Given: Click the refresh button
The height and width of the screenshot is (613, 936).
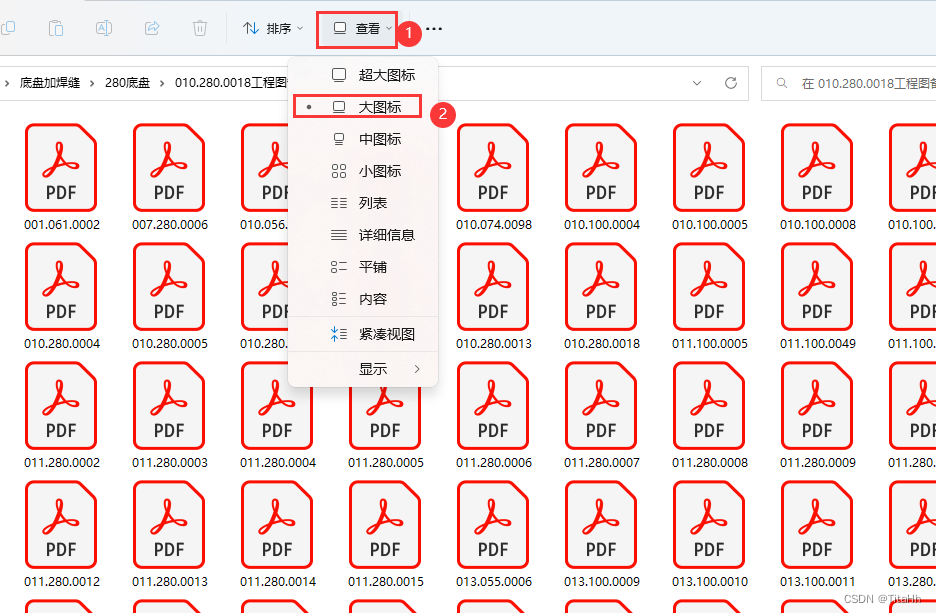Looking at the screenshot, I should point(731,83).
